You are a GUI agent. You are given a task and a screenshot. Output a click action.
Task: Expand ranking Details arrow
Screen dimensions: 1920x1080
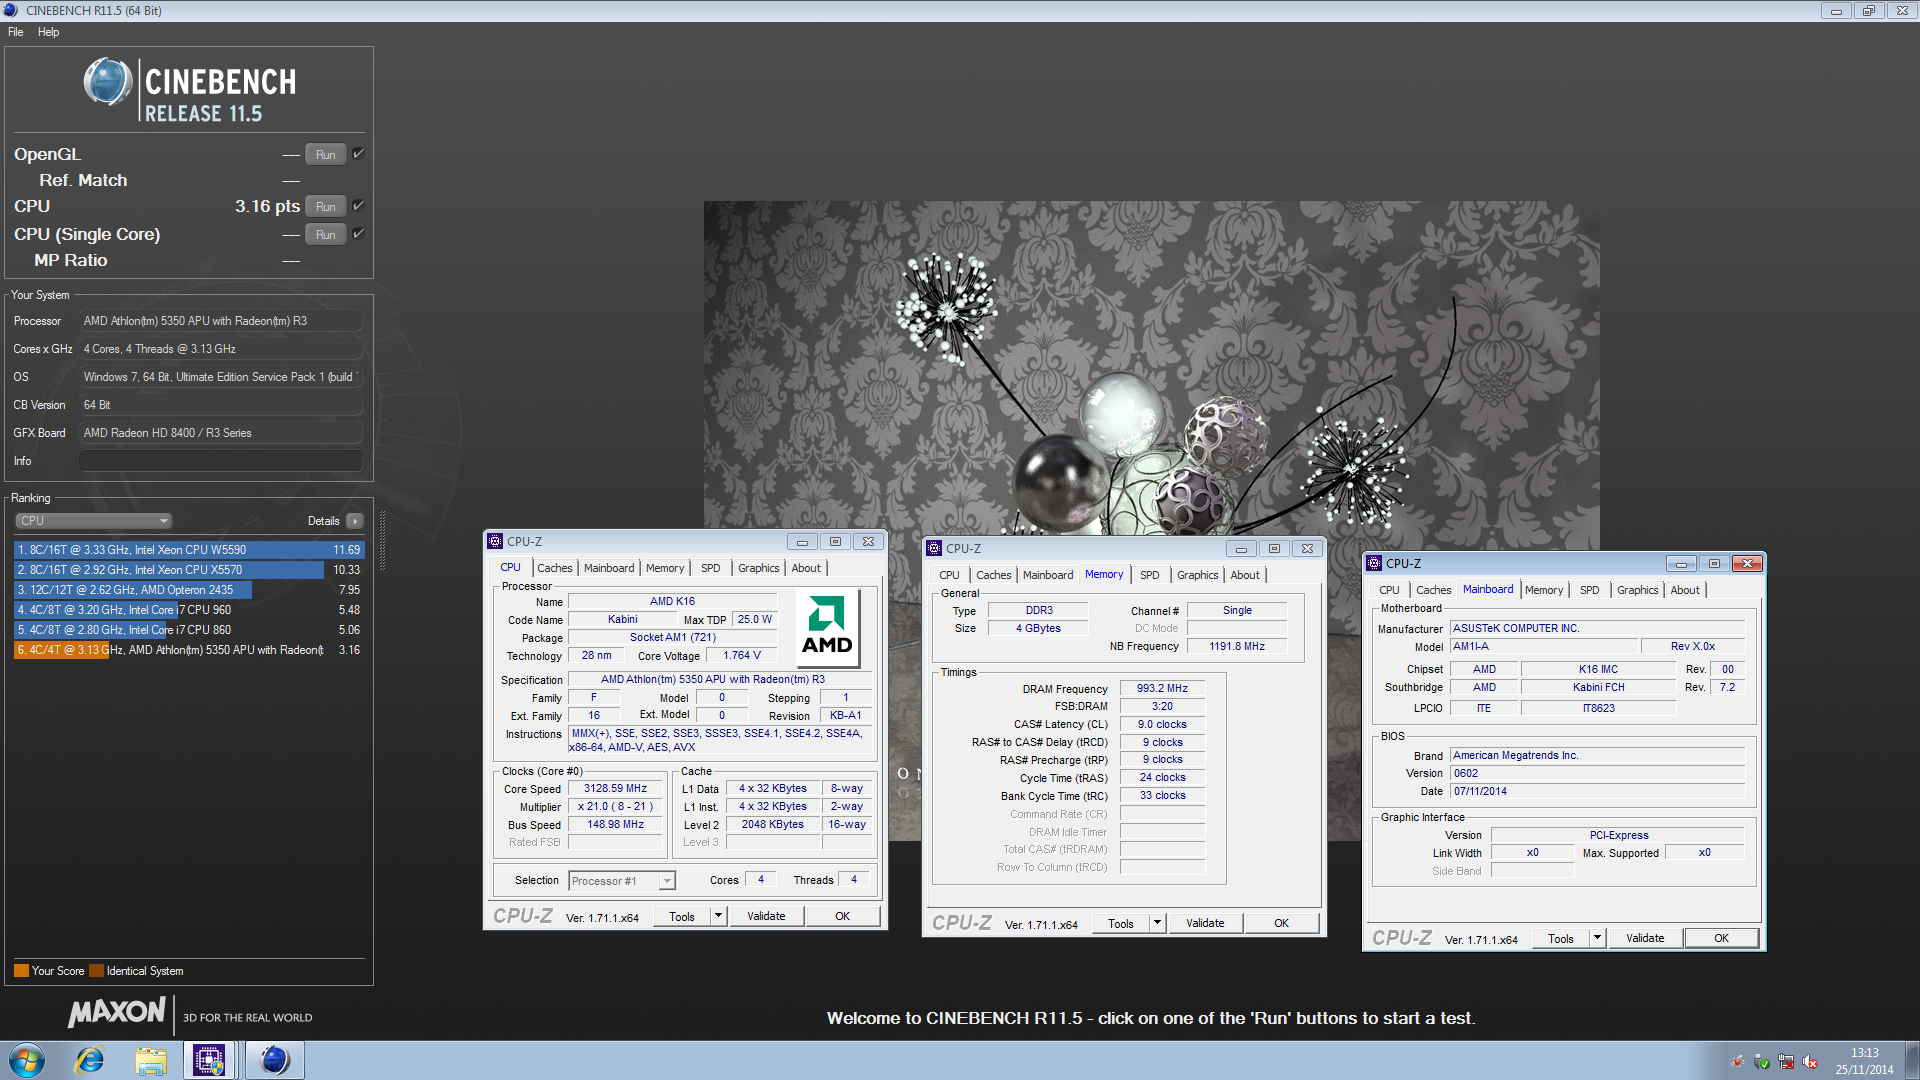click(355, 521)
